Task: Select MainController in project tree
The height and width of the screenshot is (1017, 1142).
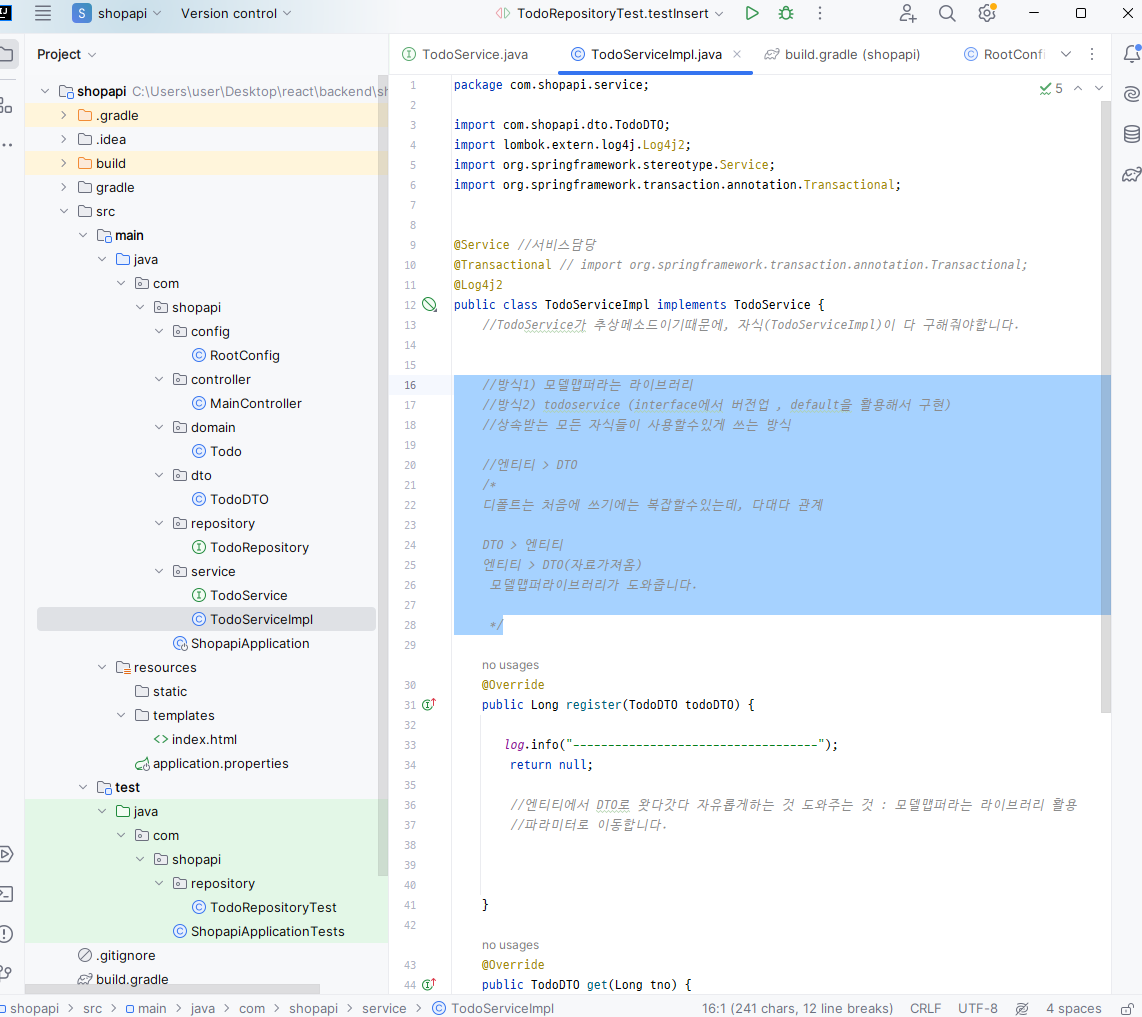Action: [255, 404]
